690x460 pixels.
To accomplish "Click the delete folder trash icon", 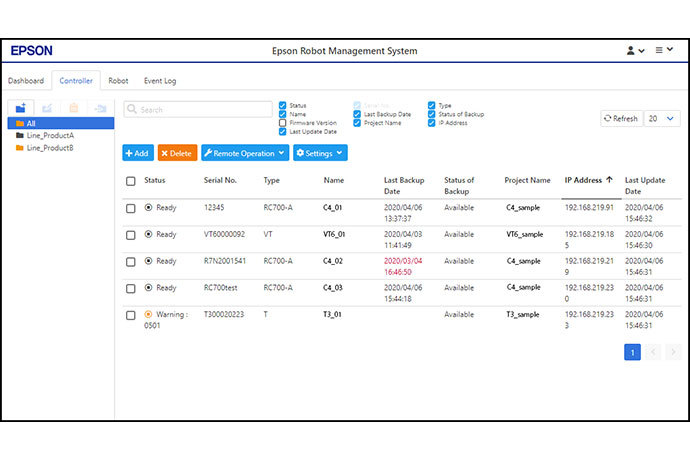I will 73,108.
